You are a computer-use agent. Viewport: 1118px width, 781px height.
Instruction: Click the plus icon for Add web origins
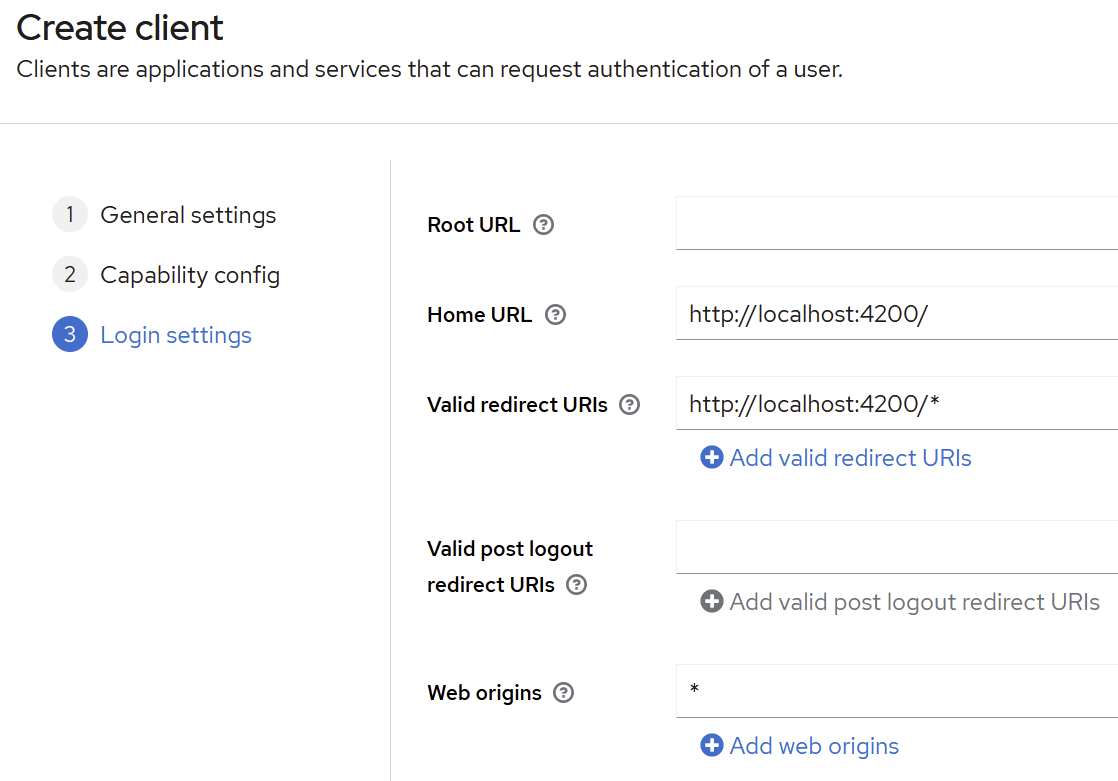click(712, 746)
